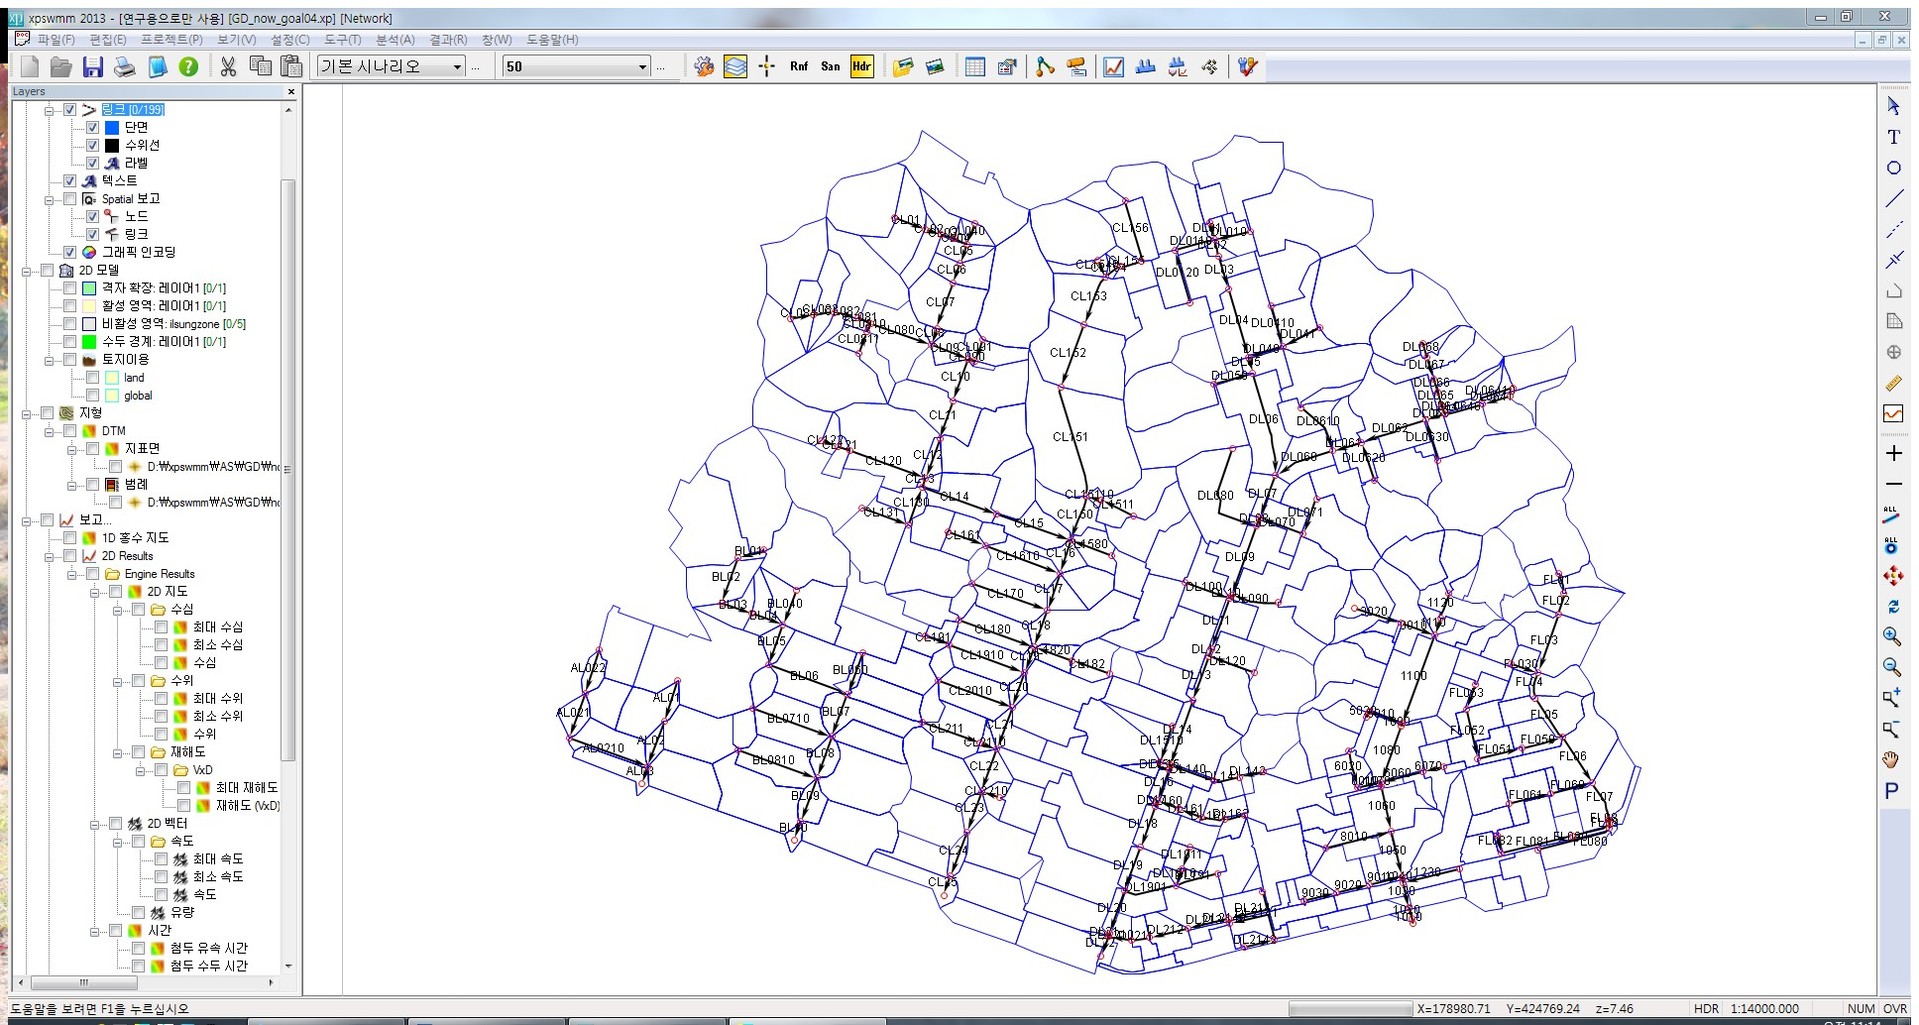The height and width of the screenshot is (1025, 1919).
Task: Select the solid line link tool
Action: pyautogui.click(x=1893, y=199)
